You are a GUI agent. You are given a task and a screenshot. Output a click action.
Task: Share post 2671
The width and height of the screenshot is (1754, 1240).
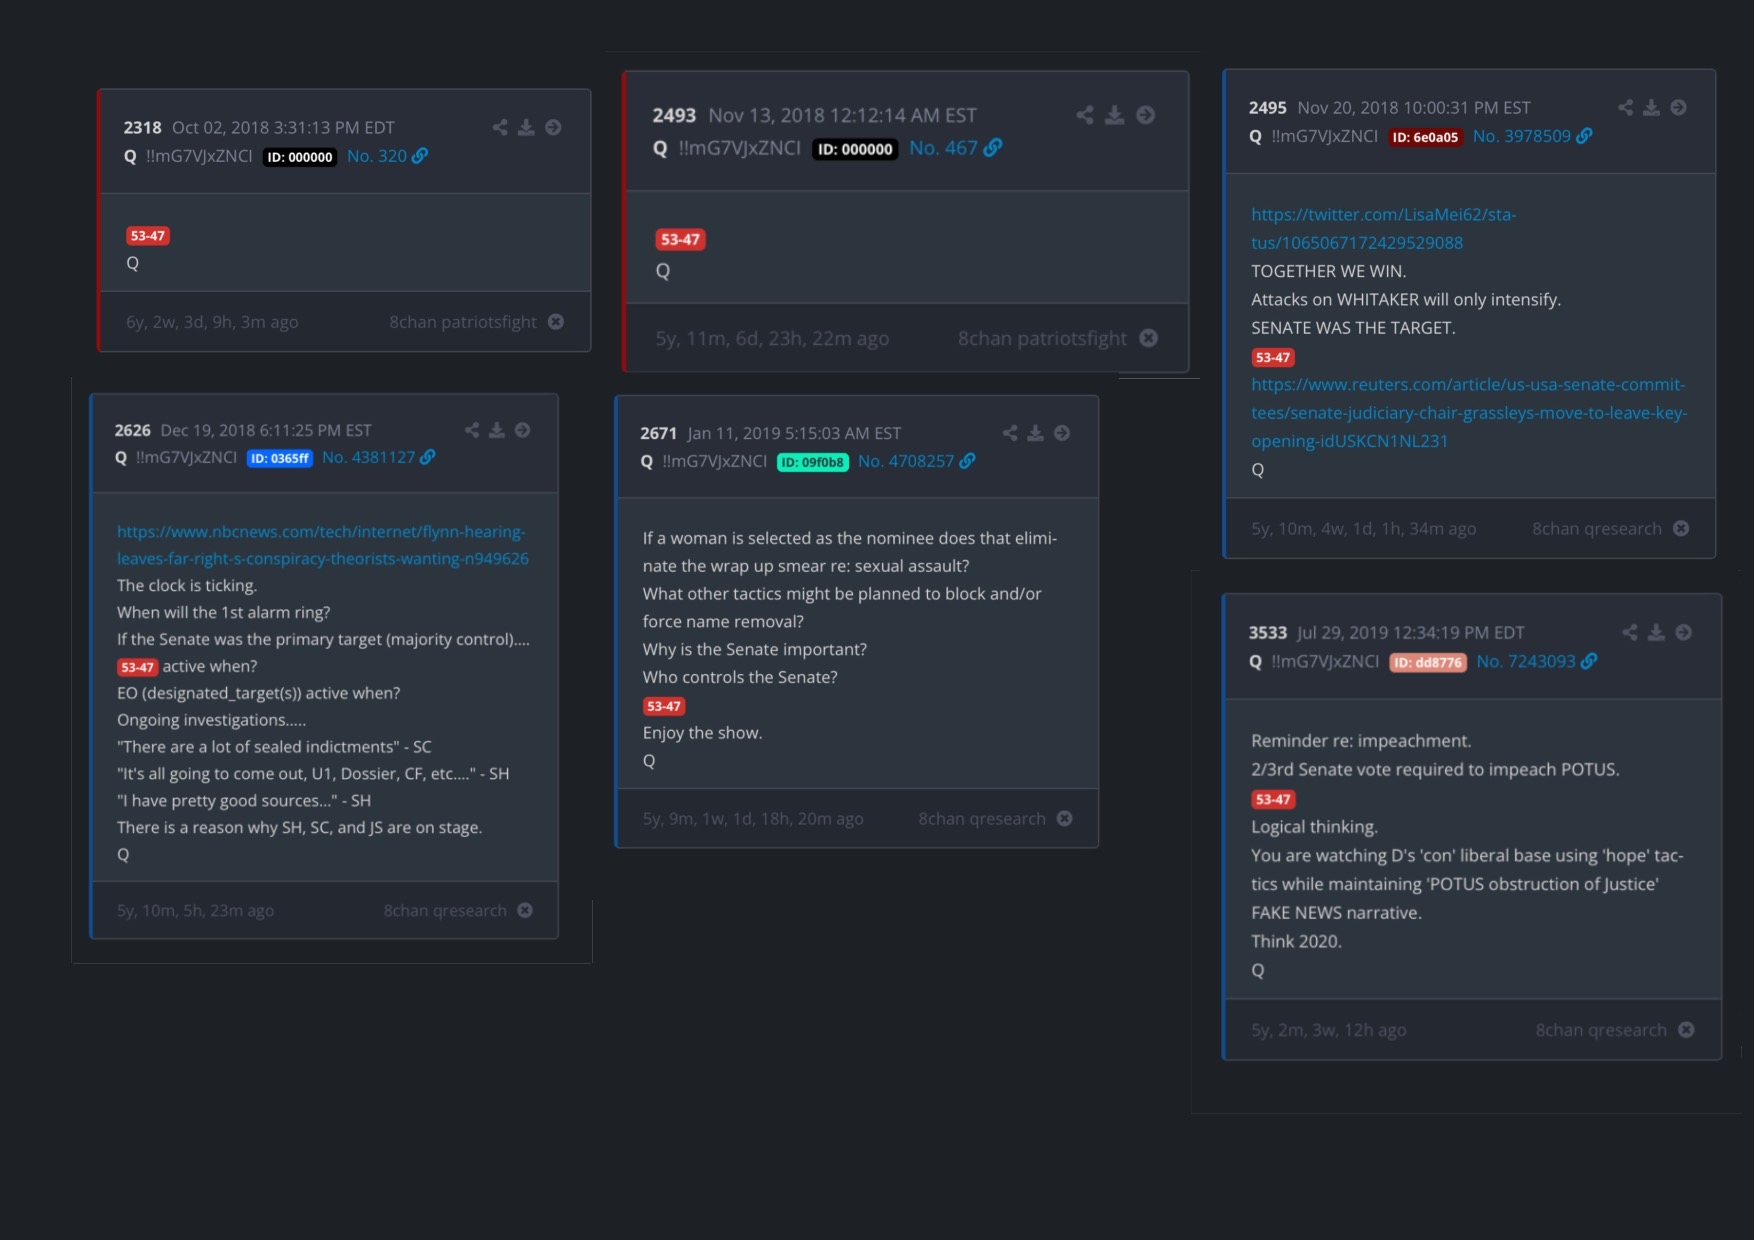click(x=1010, y=433)
